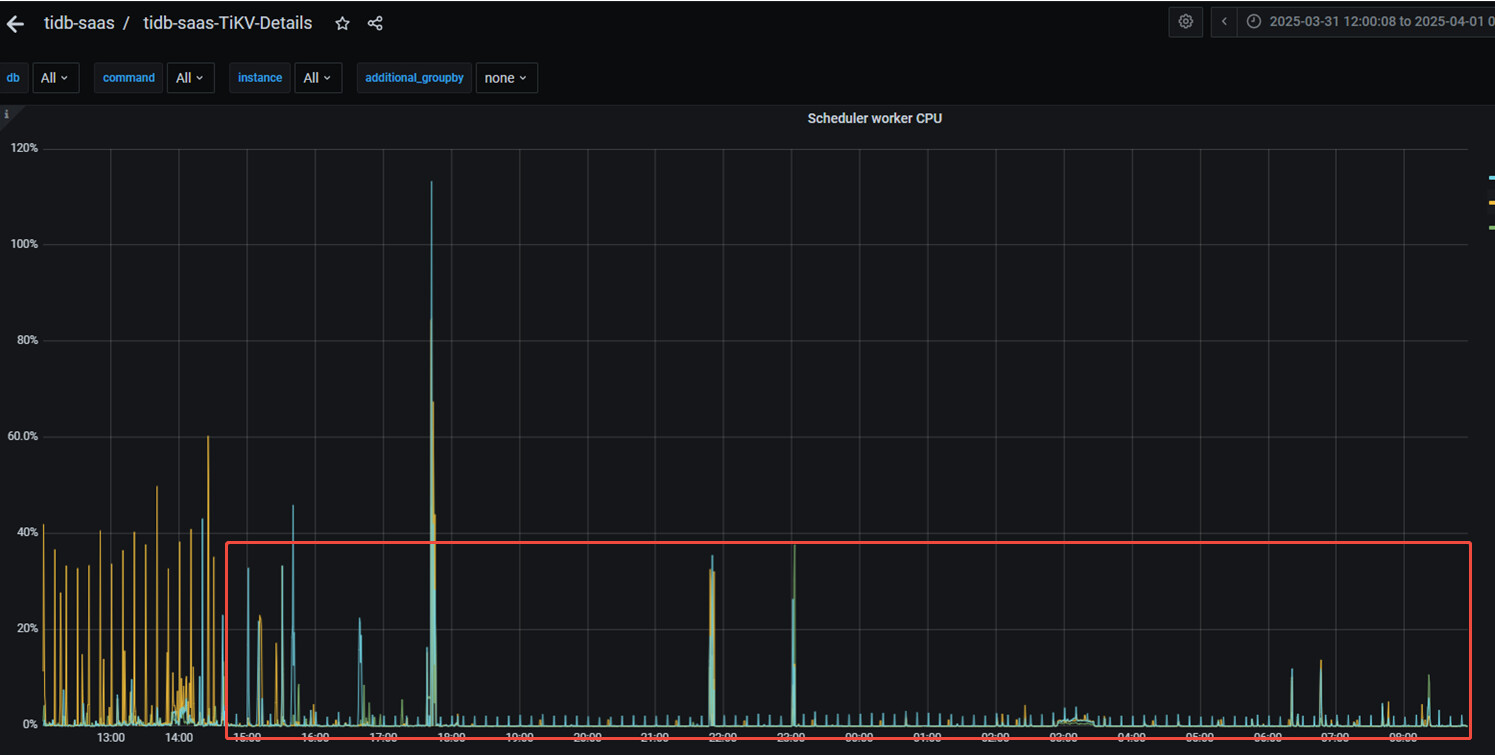Image resolution: width=1495 pixels, height=755 pixels.
Task: Open the db variable All dropdown
Action: tap(56, 78)
